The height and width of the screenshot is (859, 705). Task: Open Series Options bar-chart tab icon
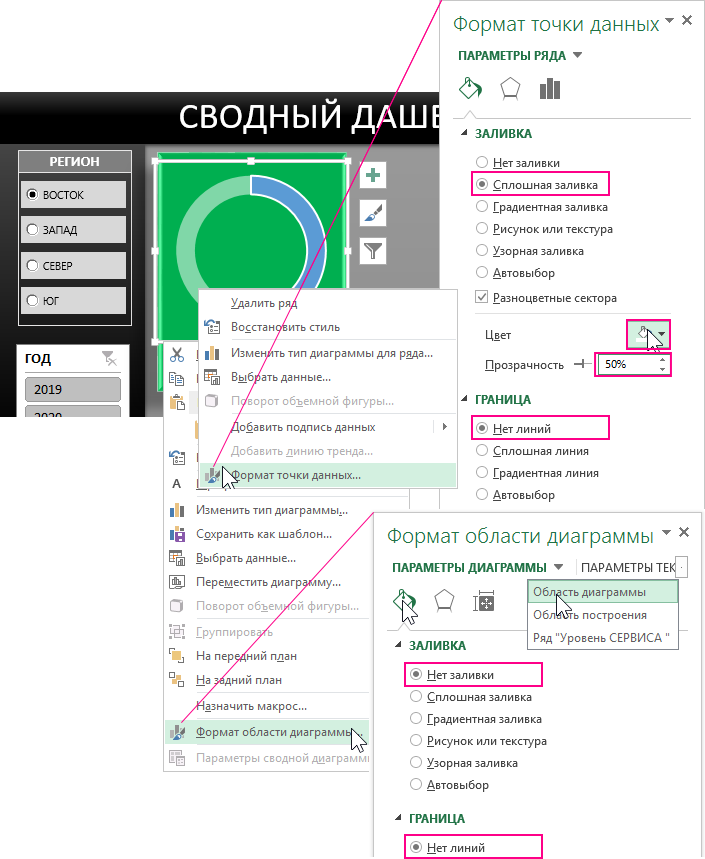click(549, 89)
